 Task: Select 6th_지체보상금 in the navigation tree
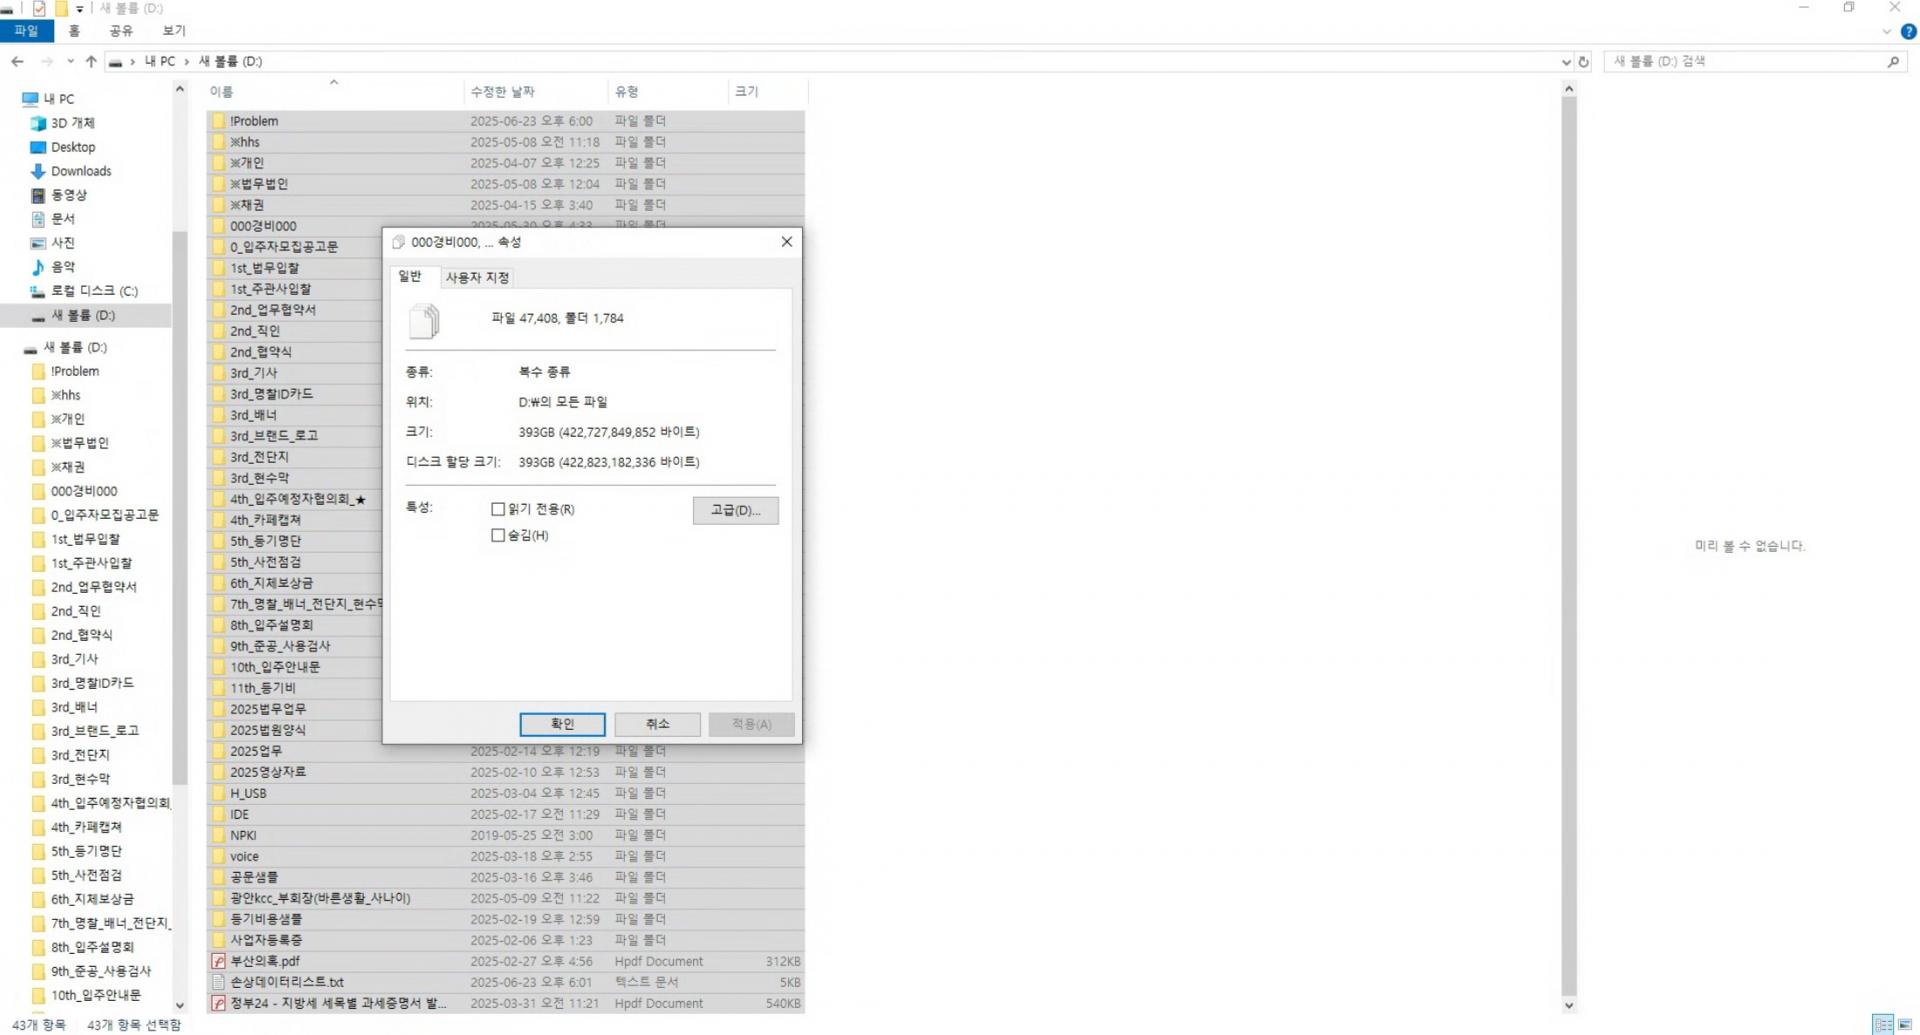pos(92,899)
